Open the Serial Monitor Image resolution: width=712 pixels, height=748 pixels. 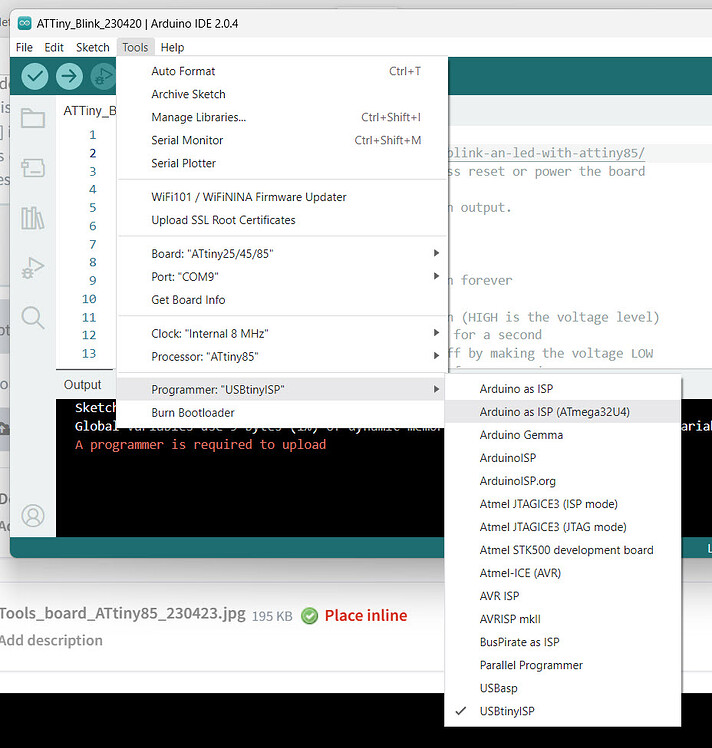tap(282, 140)
